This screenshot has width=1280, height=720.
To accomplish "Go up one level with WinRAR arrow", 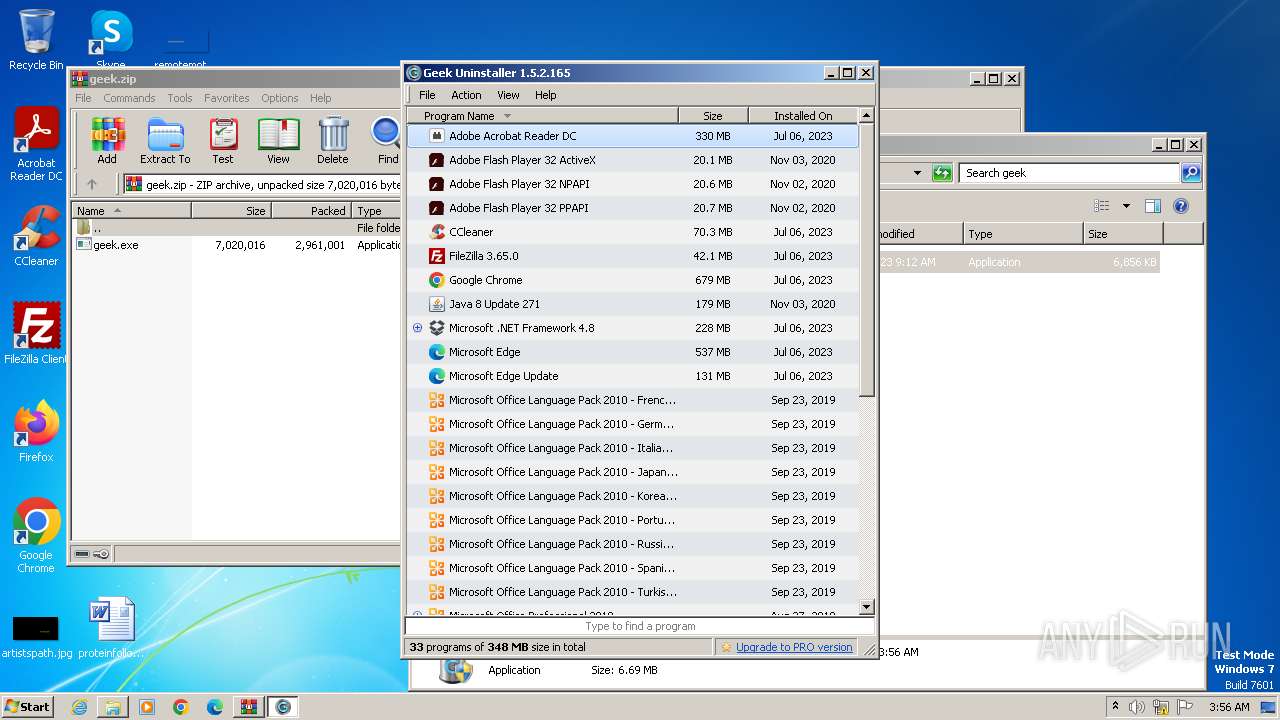I will pyautogui.click(x=92, y=184).
